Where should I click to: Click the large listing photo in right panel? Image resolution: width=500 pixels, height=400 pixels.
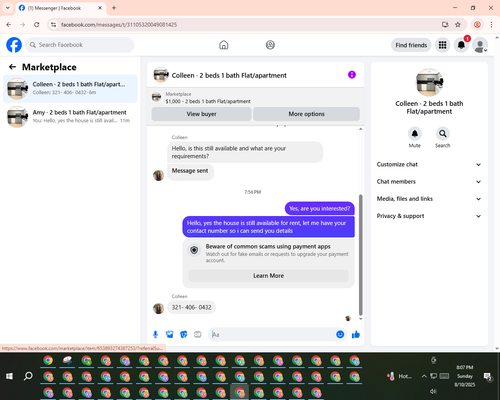tap(429, 82)
